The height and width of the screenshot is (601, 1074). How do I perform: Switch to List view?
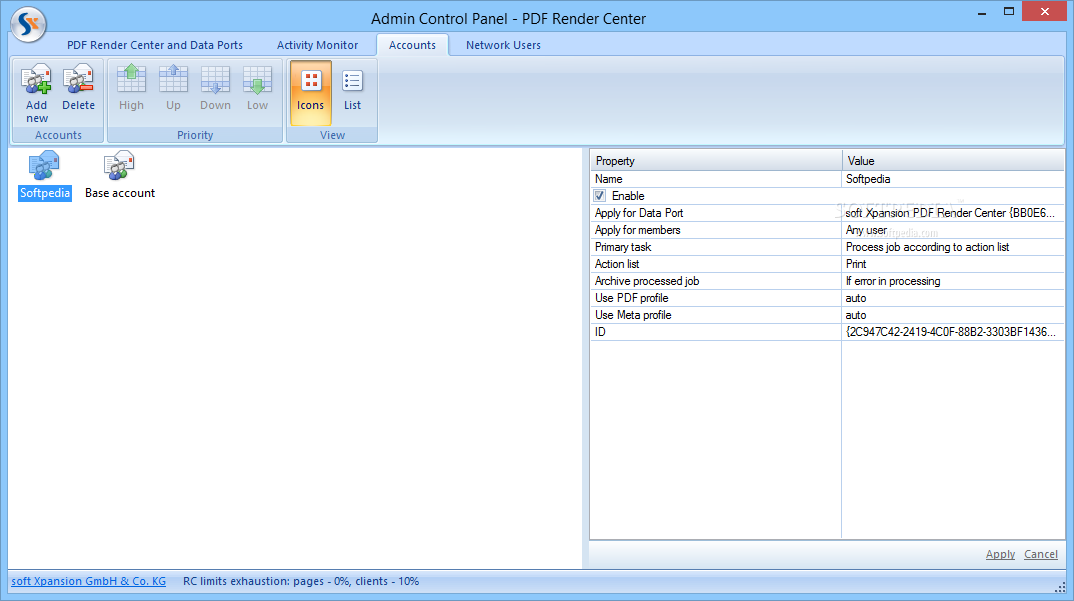pyautogui.click(x=352, y=93)
